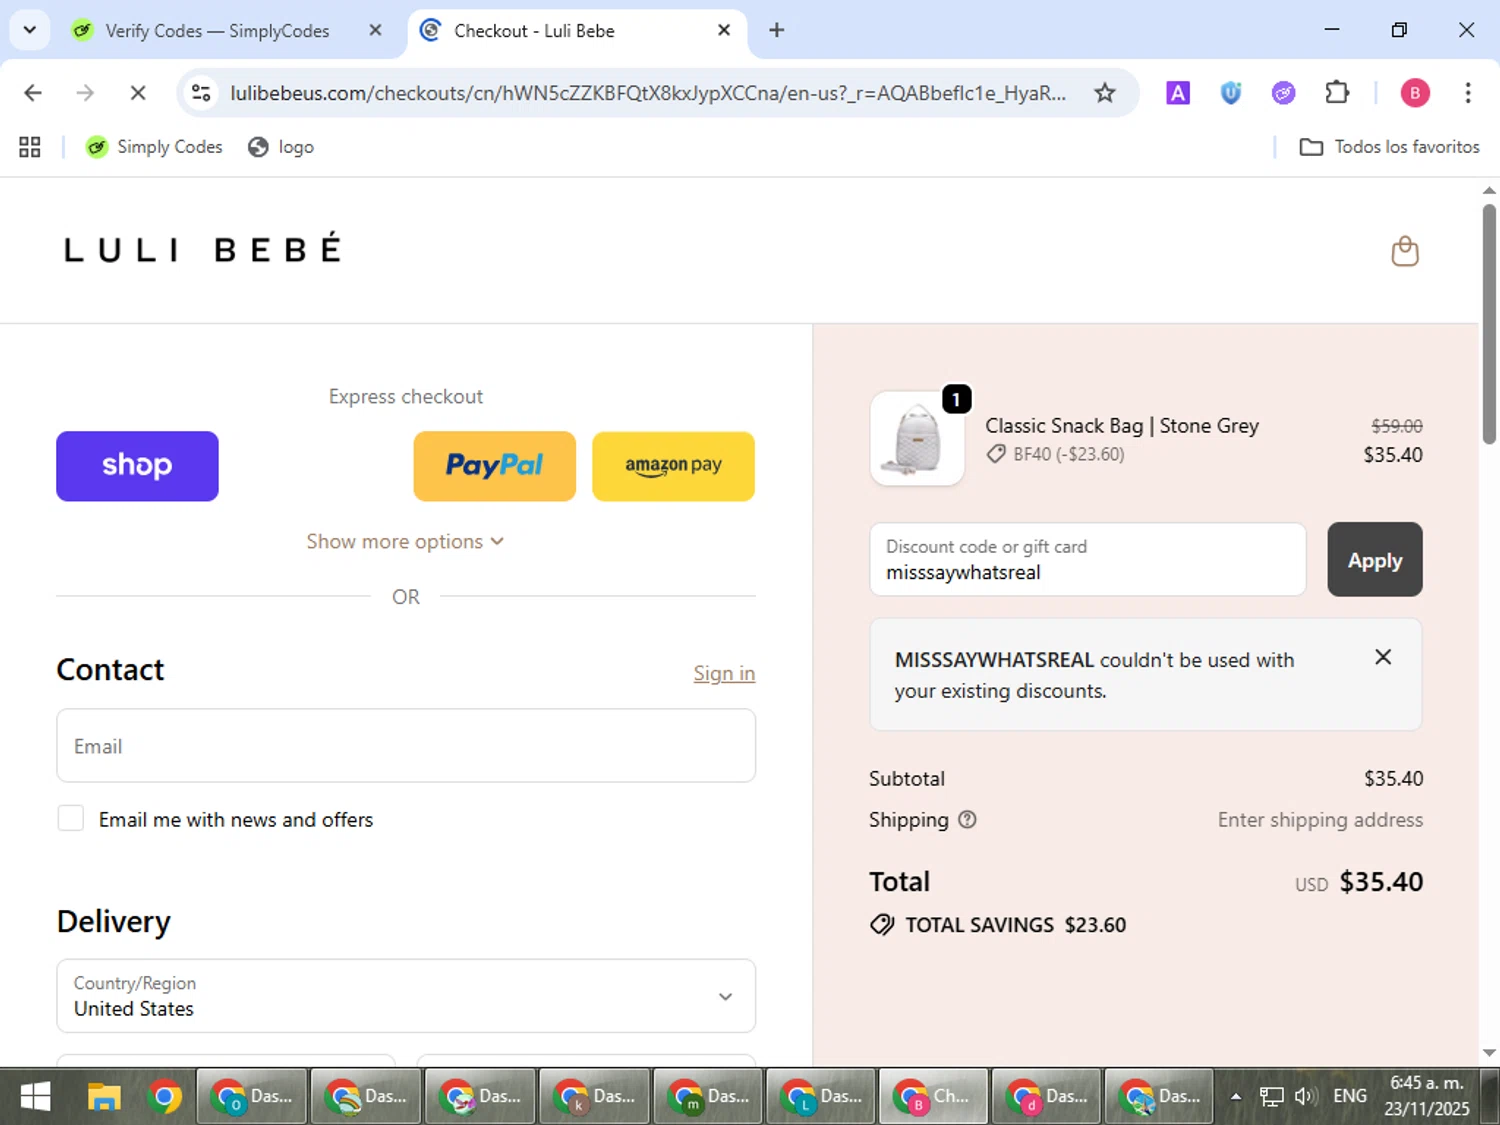
Task: Open Google Chrome pinned taskbar icon
Action: coord(165,1097)
